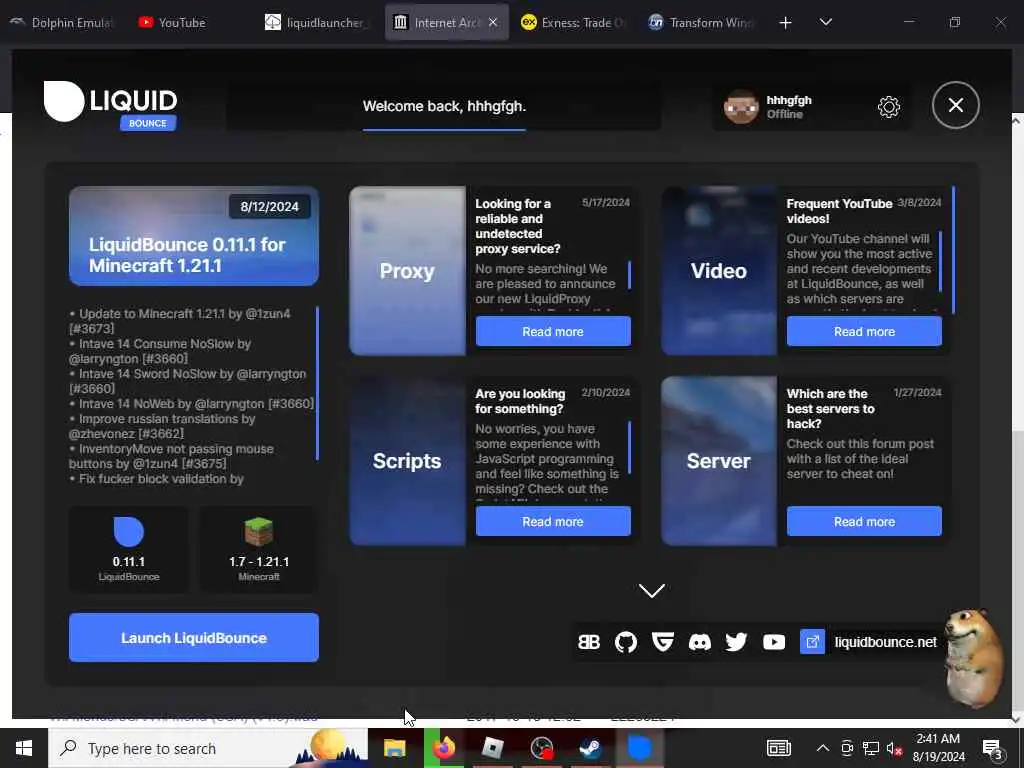Screen dimensions: 1024x768
Task: Open the muted volume tray icon
Action: 895,748
